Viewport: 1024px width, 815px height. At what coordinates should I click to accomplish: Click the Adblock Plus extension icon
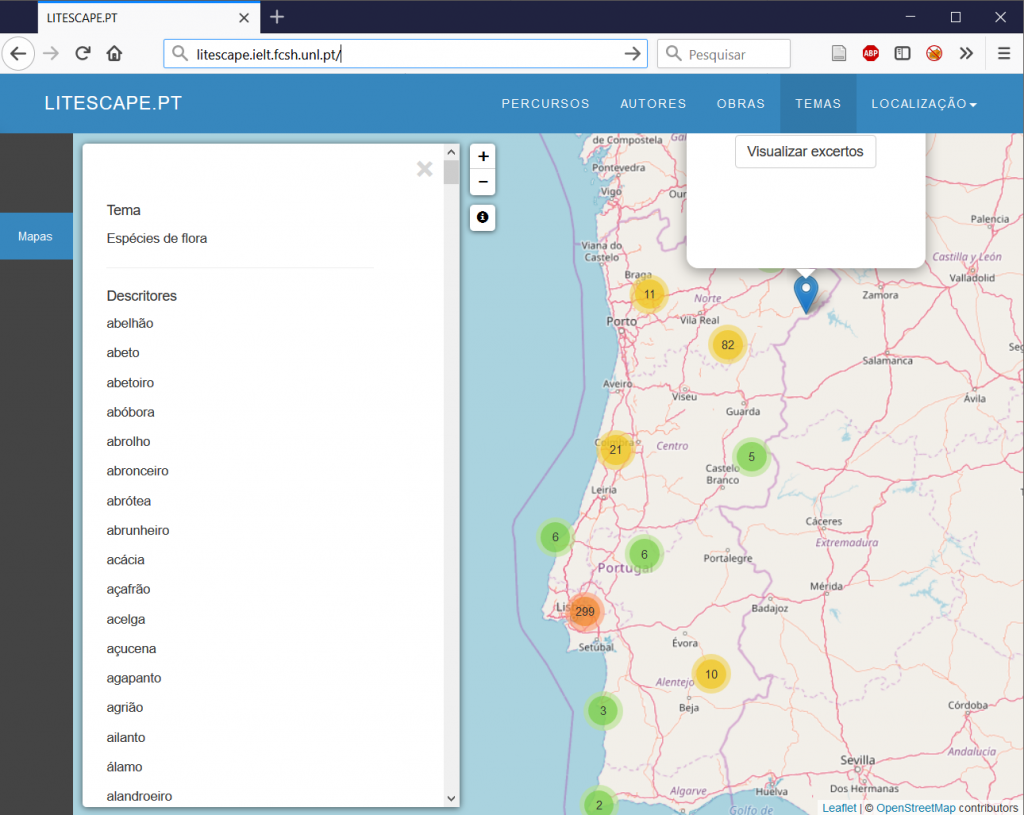[871, 54]
